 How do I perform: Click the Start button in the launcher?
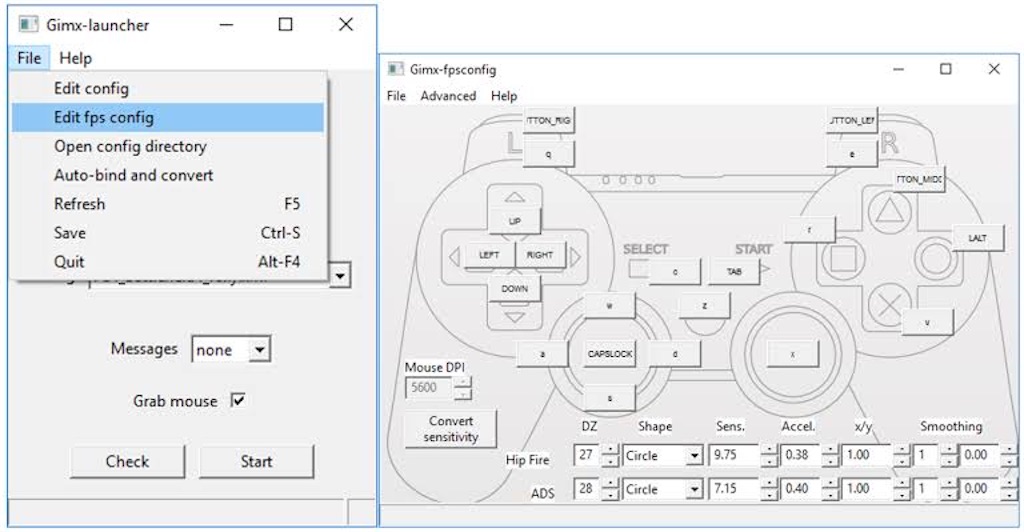tap(256, 462)
